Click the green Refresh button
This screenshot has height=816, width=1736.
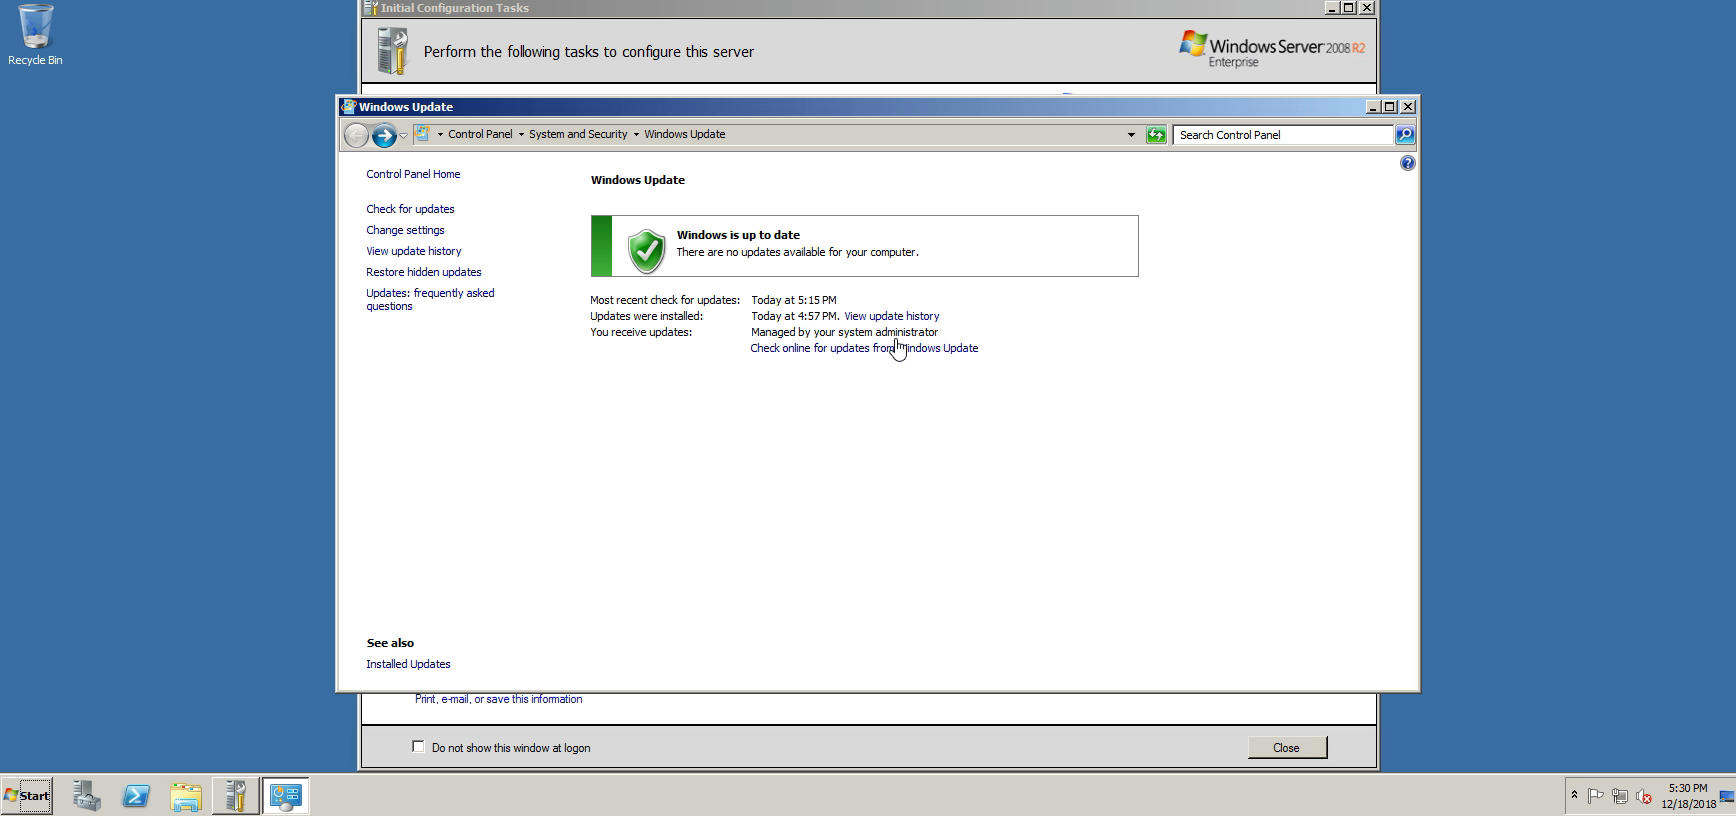1156,134
